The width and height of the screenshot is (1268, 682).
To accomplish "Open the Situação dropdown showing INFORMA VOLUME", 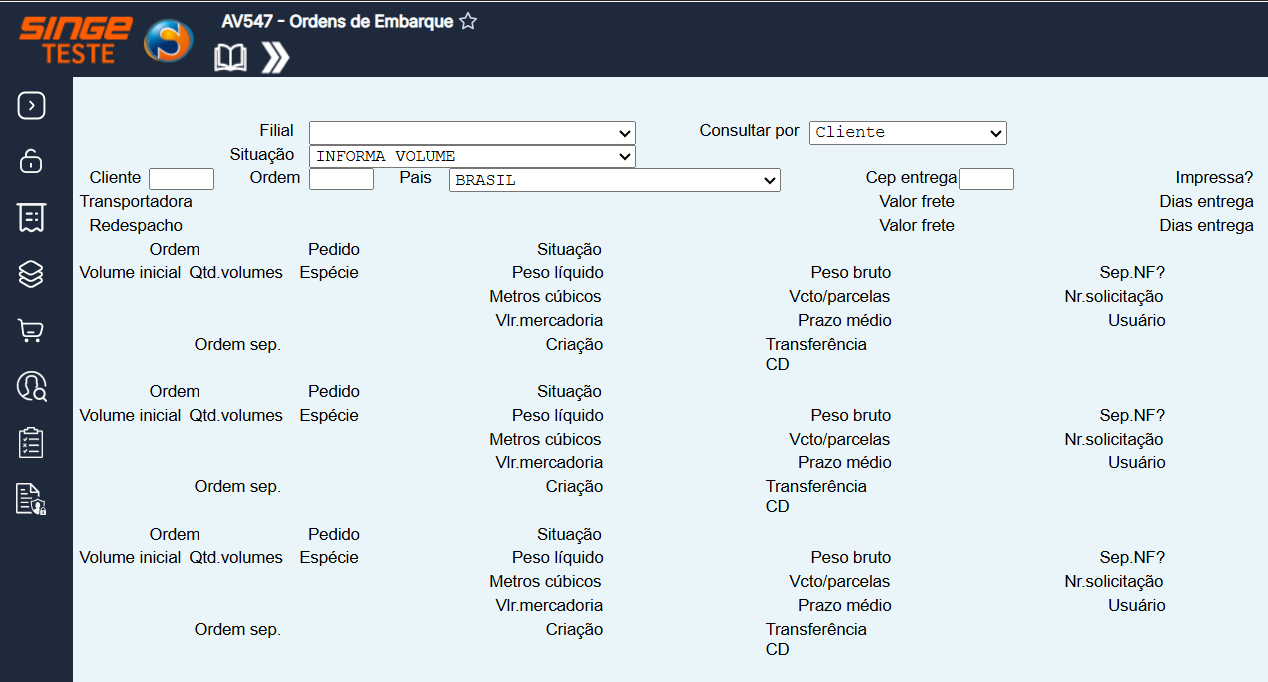I will [x=472, y=156].
